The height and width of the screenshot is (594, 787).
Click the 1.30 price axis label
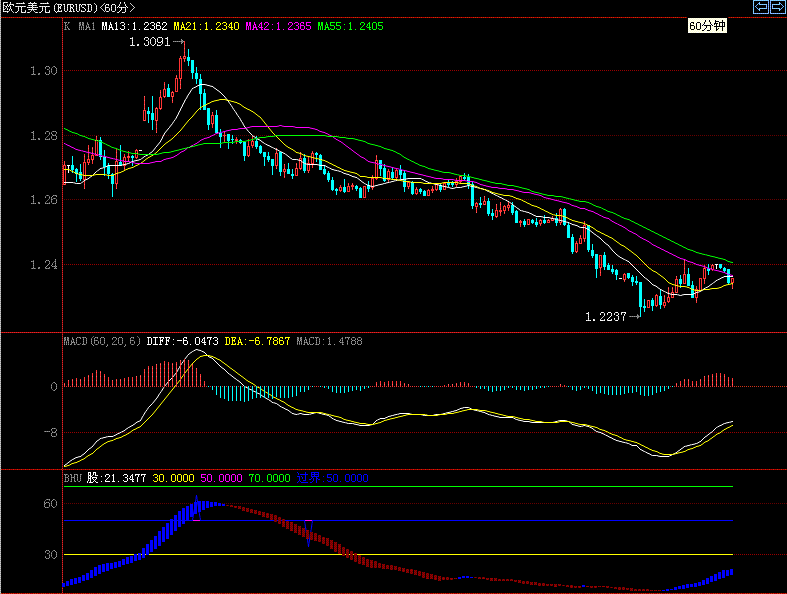[44, 71]
